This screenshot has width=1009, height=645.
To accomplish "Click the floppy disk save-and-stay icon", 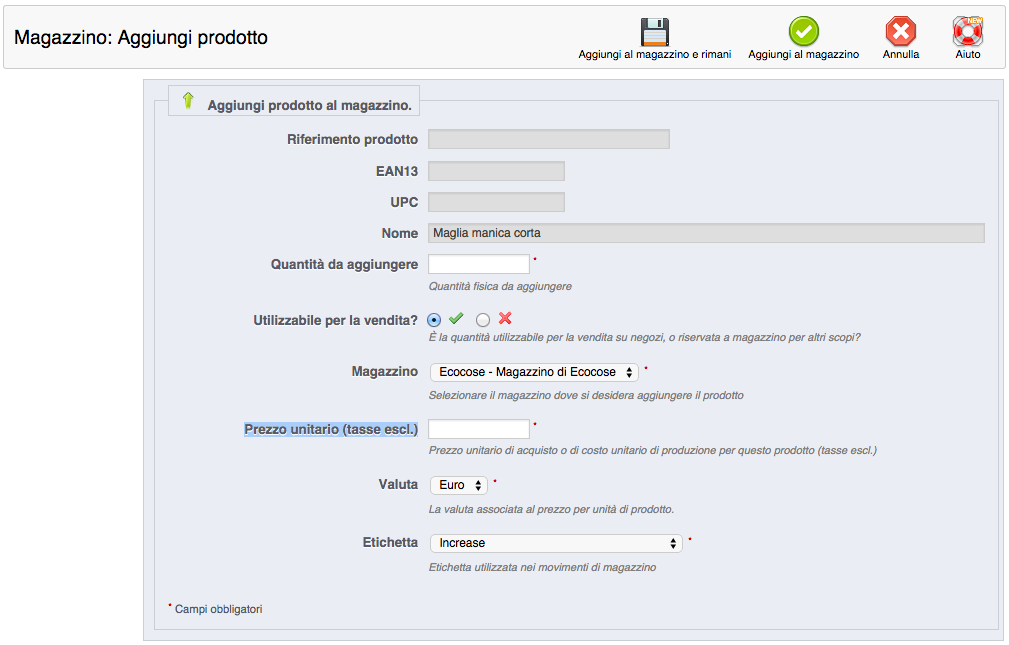I will pyautogui.click(x=655, y=31).
